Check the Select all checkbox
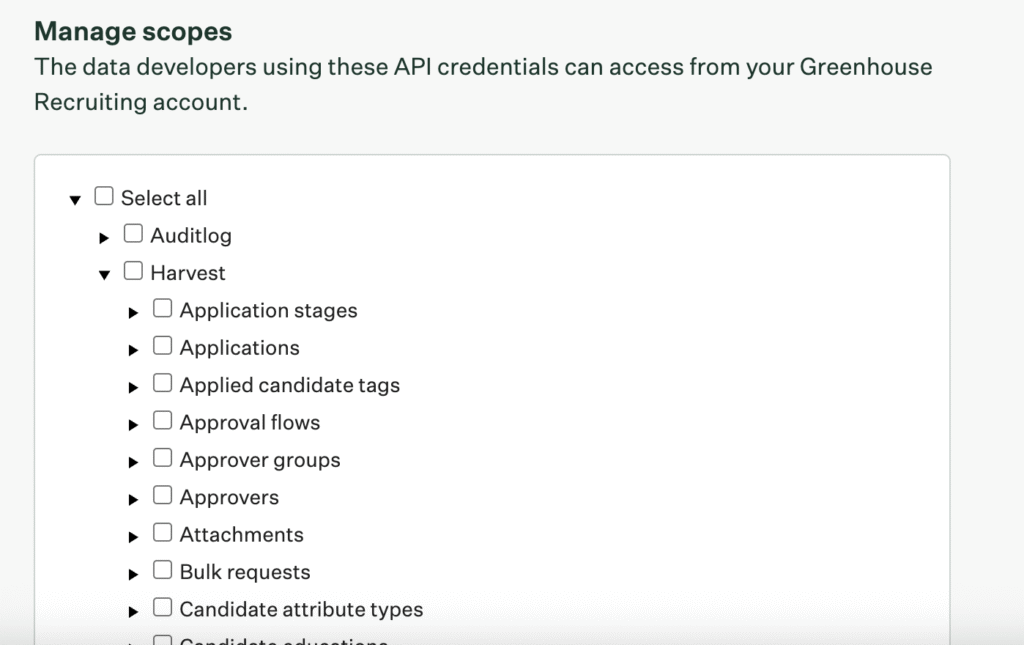 tap(104, 197)
